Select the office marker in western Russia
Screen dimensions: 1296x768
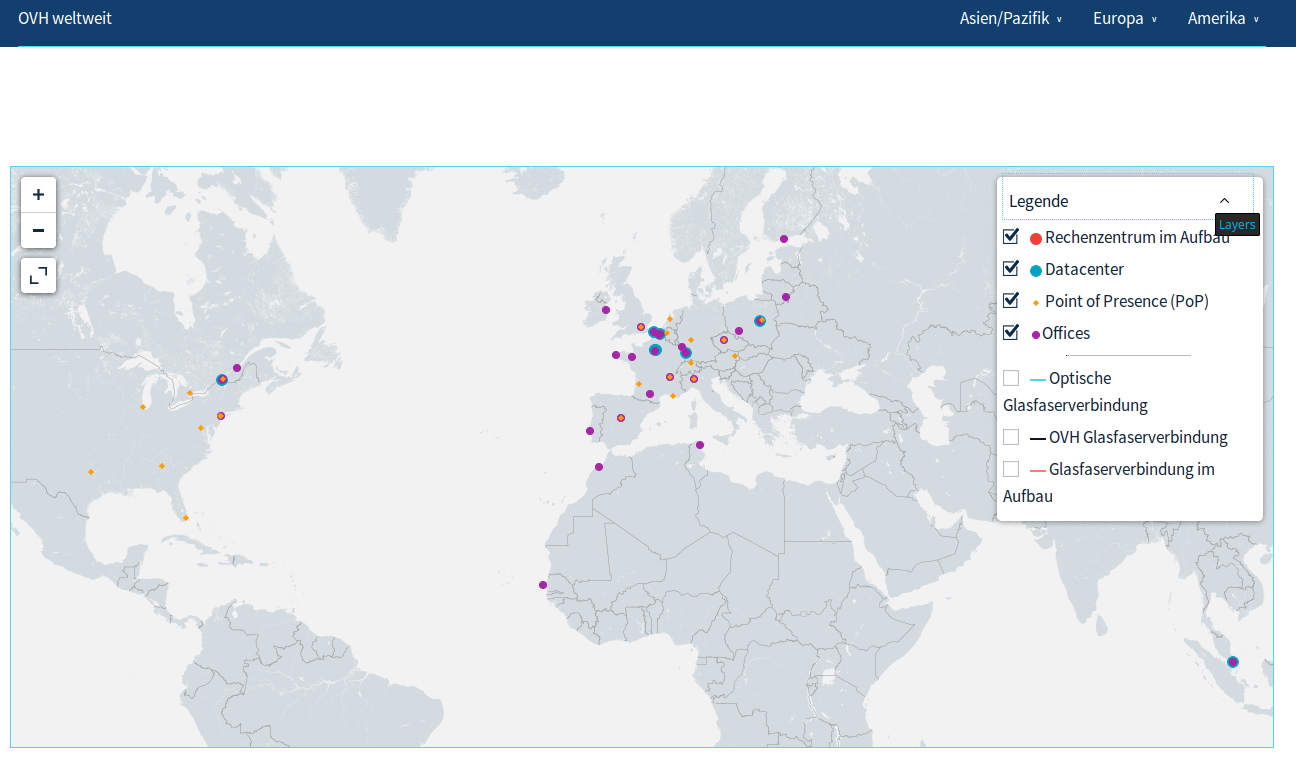pos(786,297)
